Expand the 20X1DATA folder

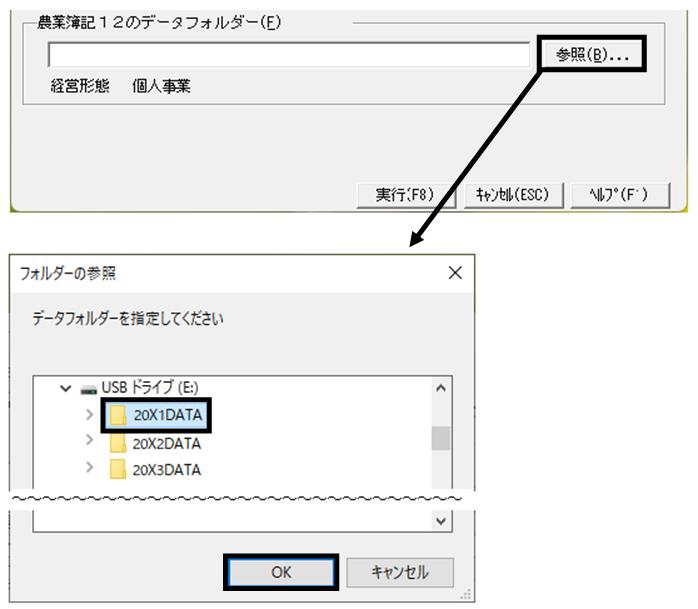(89, 414)
